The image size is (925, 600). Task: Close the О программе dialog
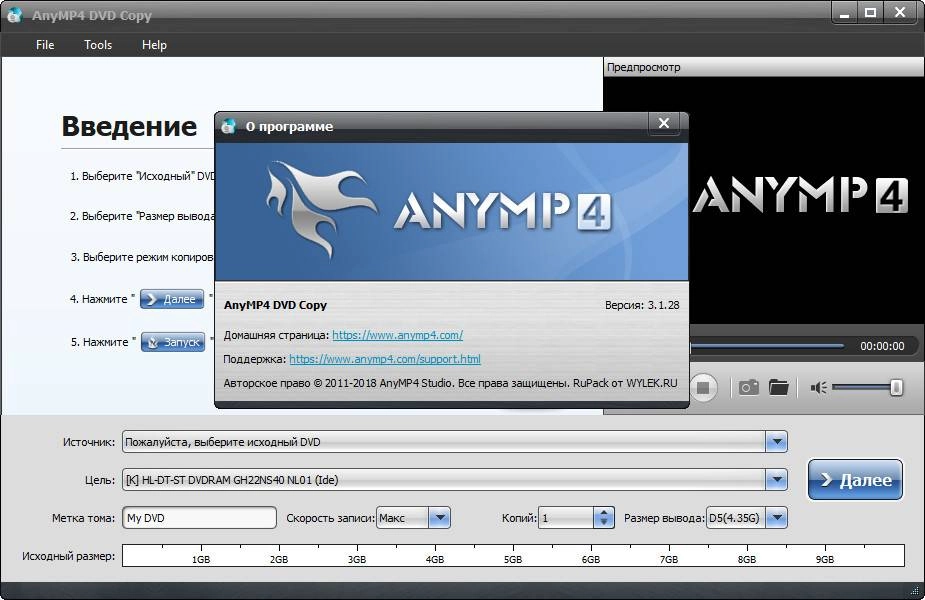coord(664,123)
